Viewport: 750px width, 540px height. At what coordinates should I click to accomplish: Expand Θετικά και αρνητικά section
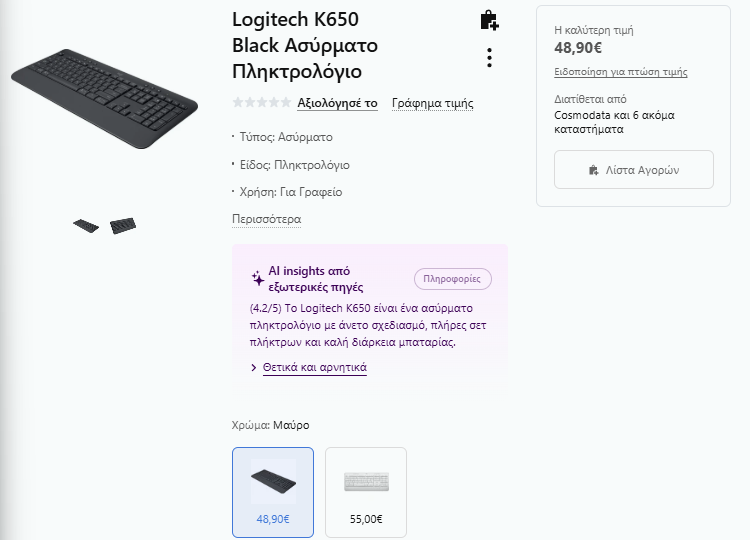click(x=314, y=368)
